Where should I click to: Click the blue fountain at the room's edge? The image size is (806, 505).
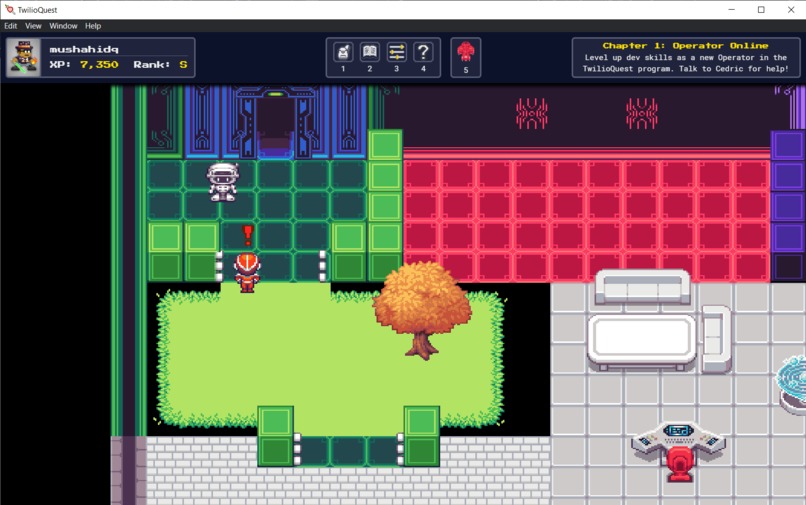click(x=791, y=383)
